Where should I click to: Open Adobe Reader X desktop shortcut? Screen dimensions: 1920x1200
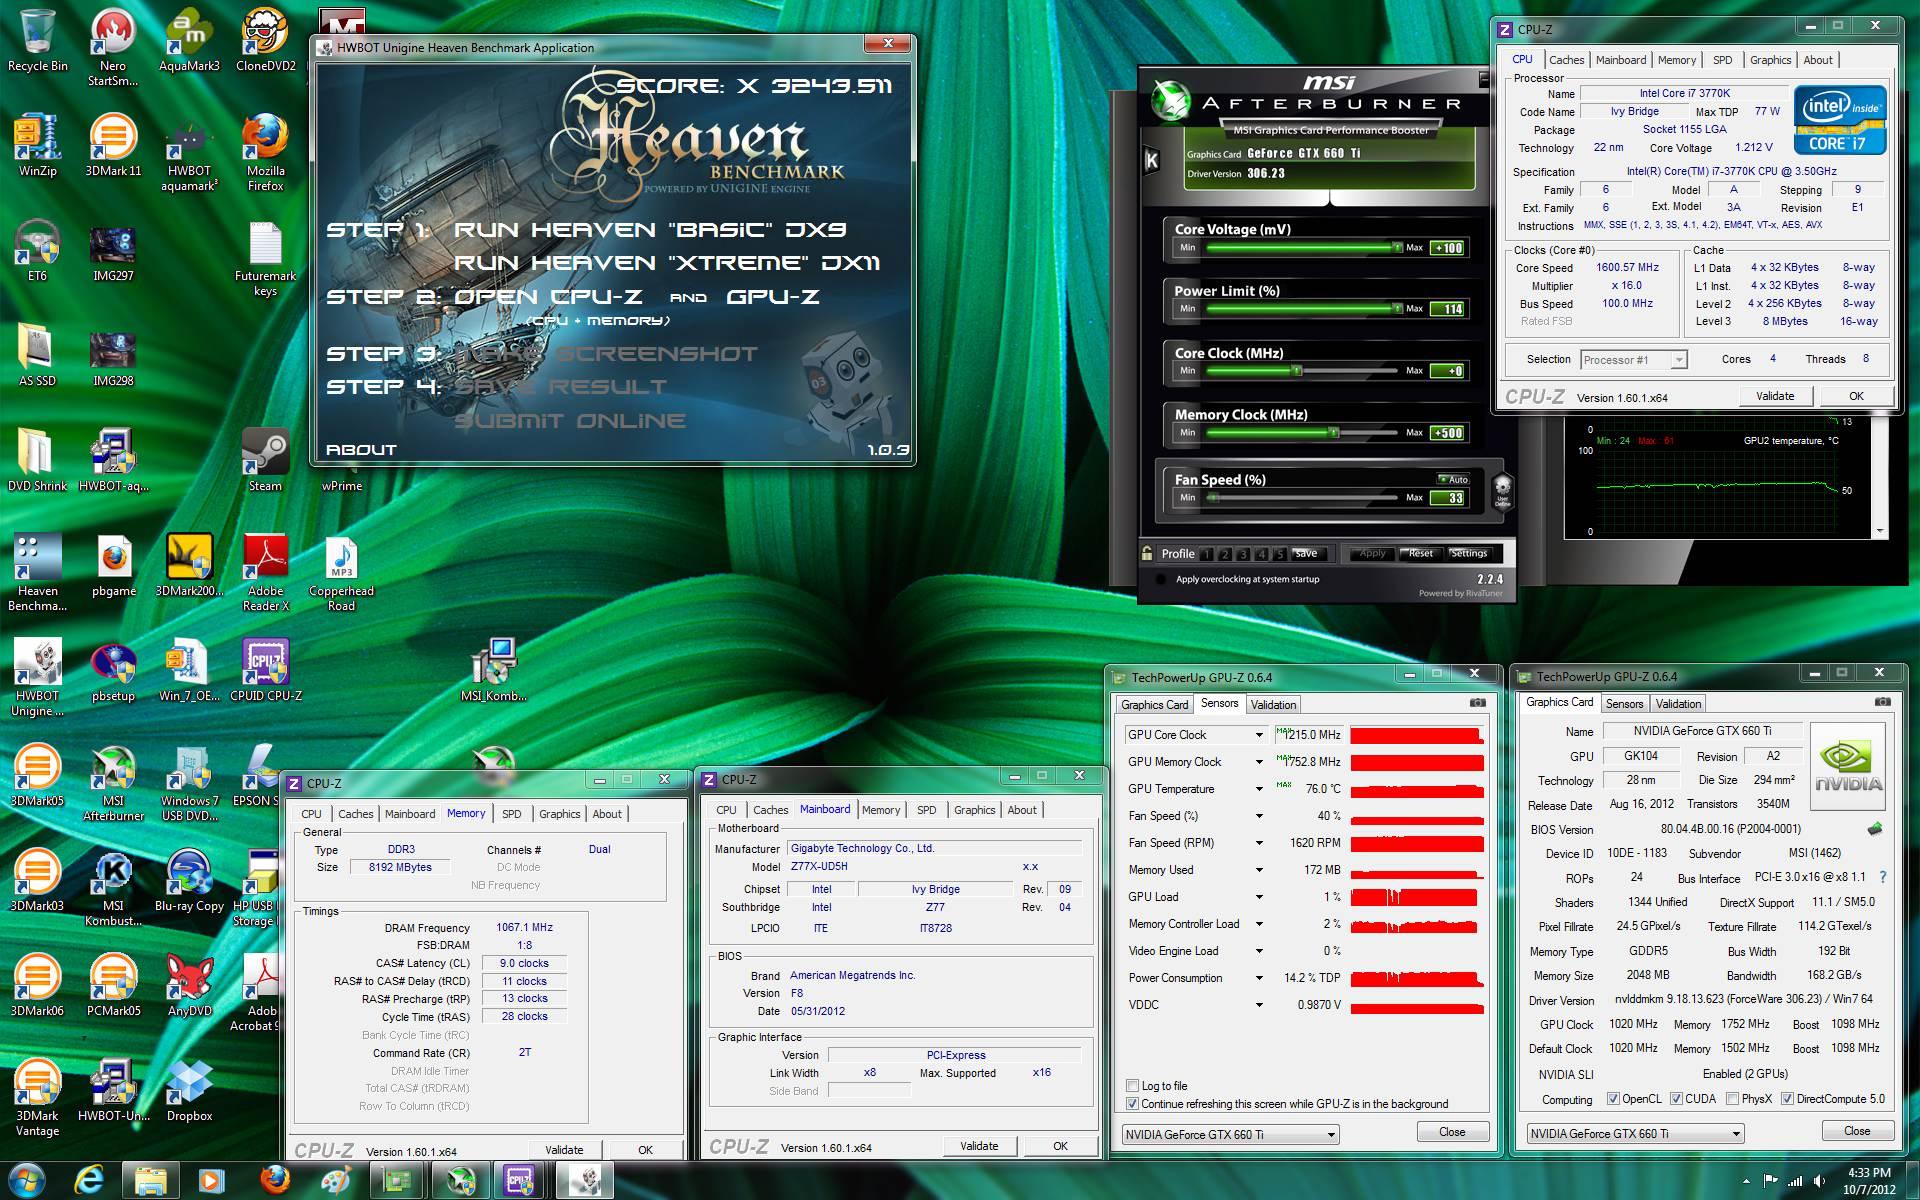coord(265,572)
